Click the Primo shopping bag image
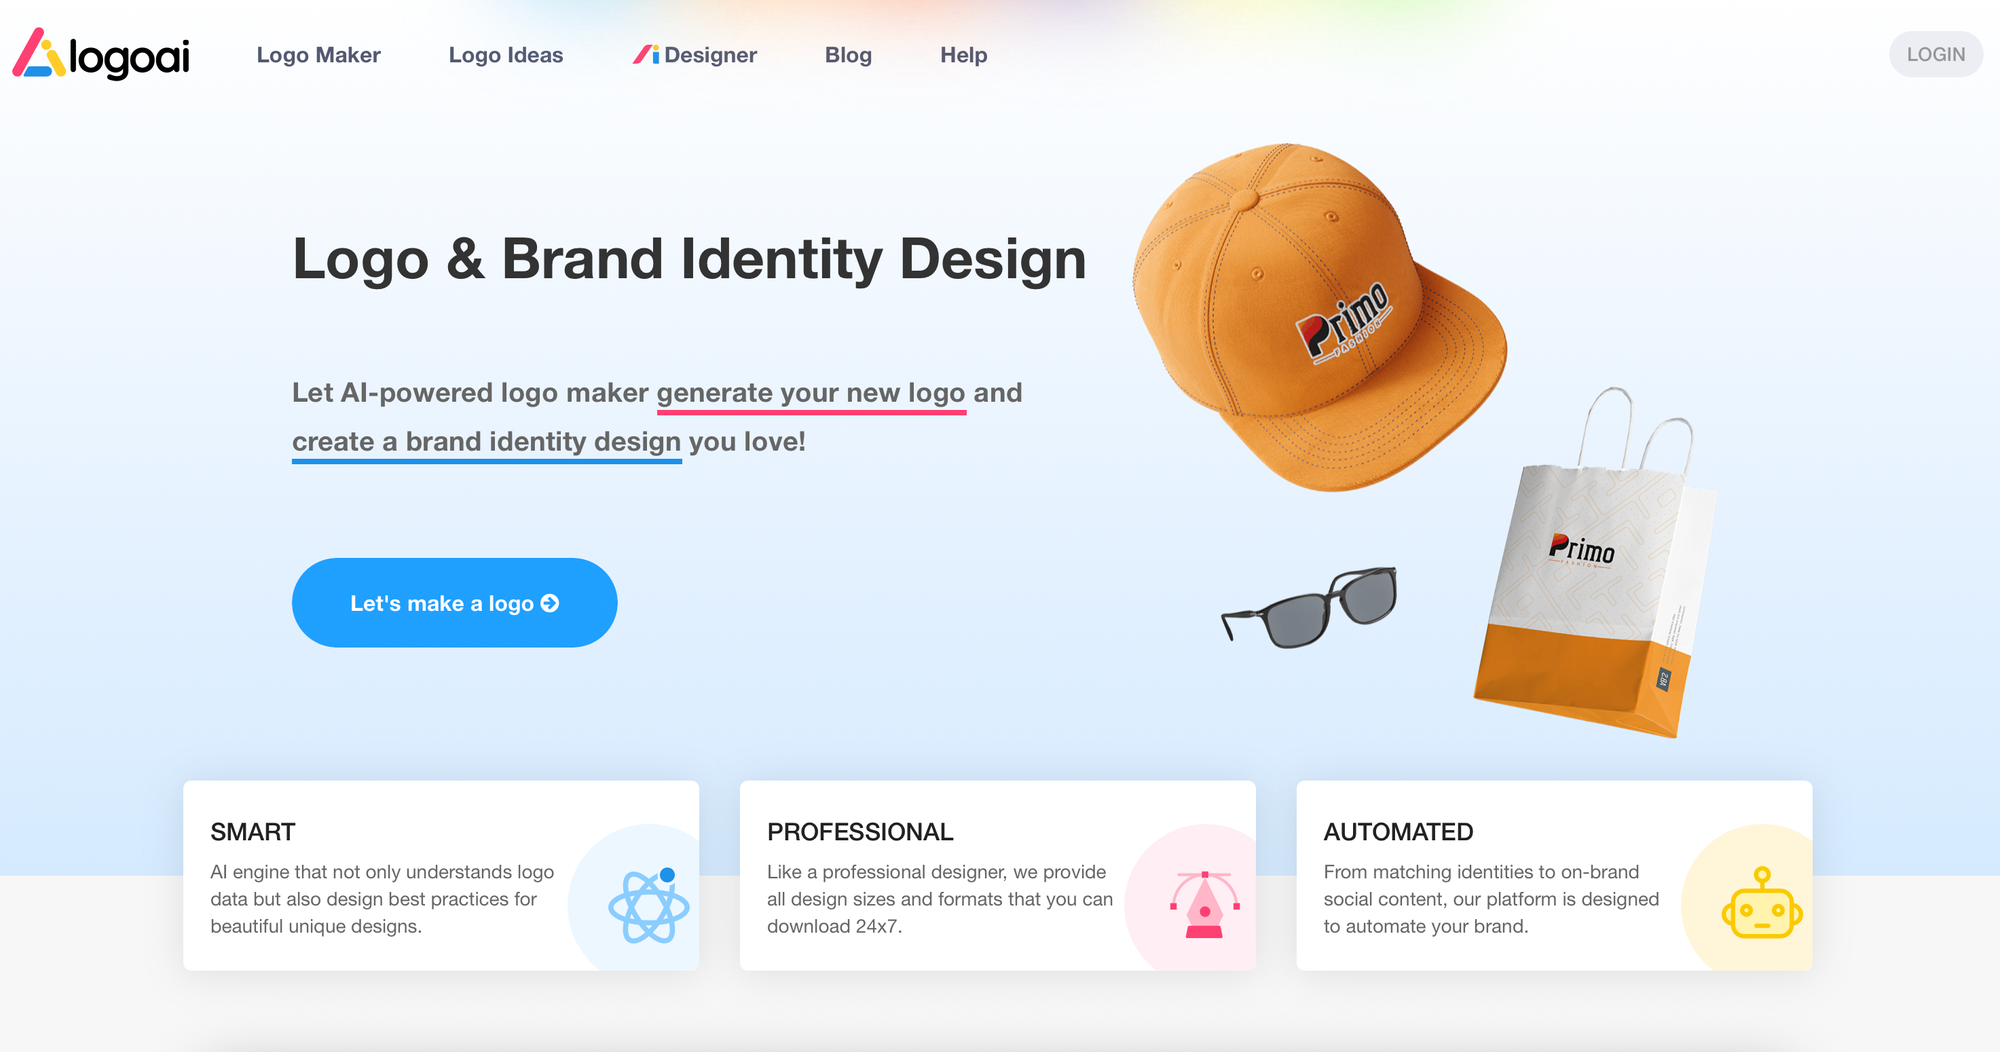Viewport: 2000px width, 1052px height. coord(1595,563)
